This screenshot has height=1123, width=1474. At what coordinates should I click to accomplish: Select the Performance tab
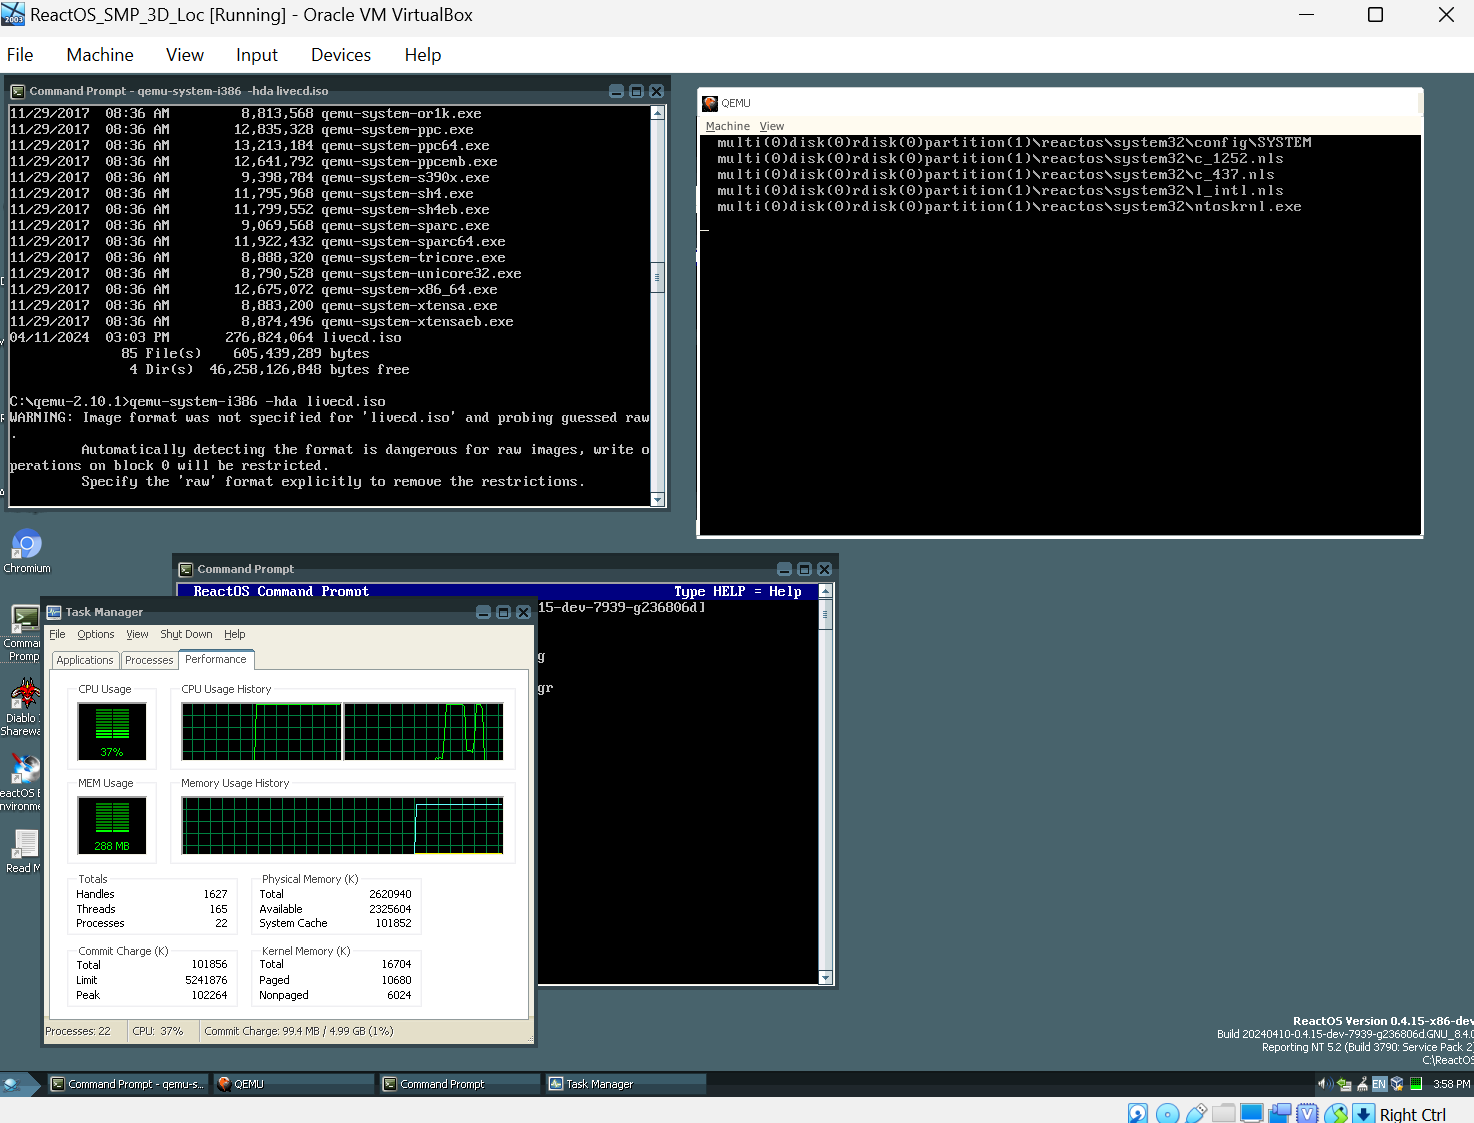coord(216,659)
